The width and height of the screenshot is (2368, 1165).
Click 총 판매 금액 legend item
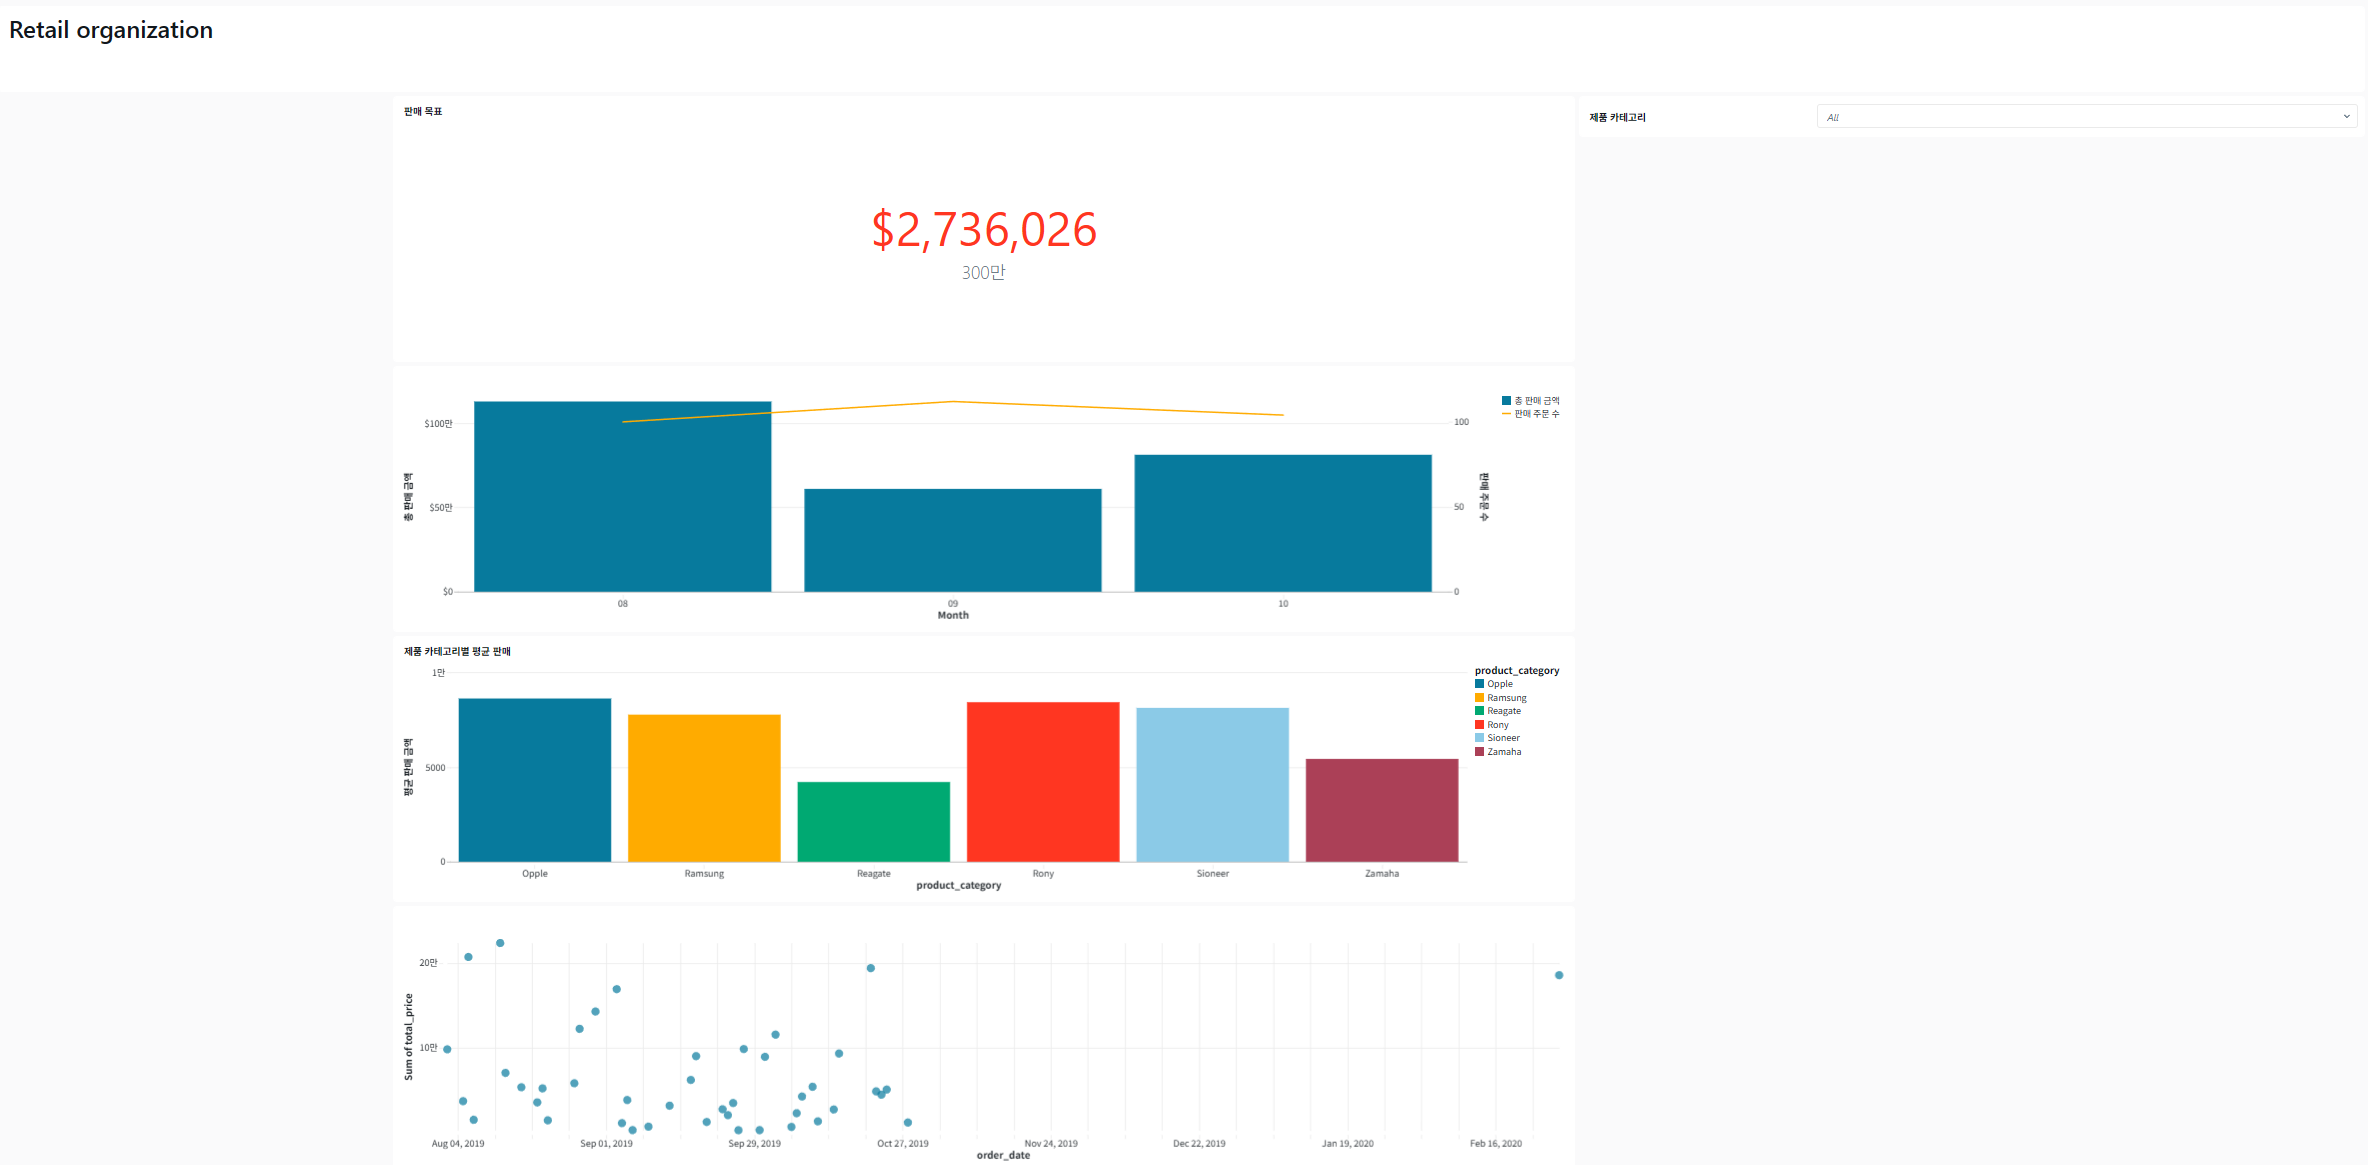pos(1536,401)
